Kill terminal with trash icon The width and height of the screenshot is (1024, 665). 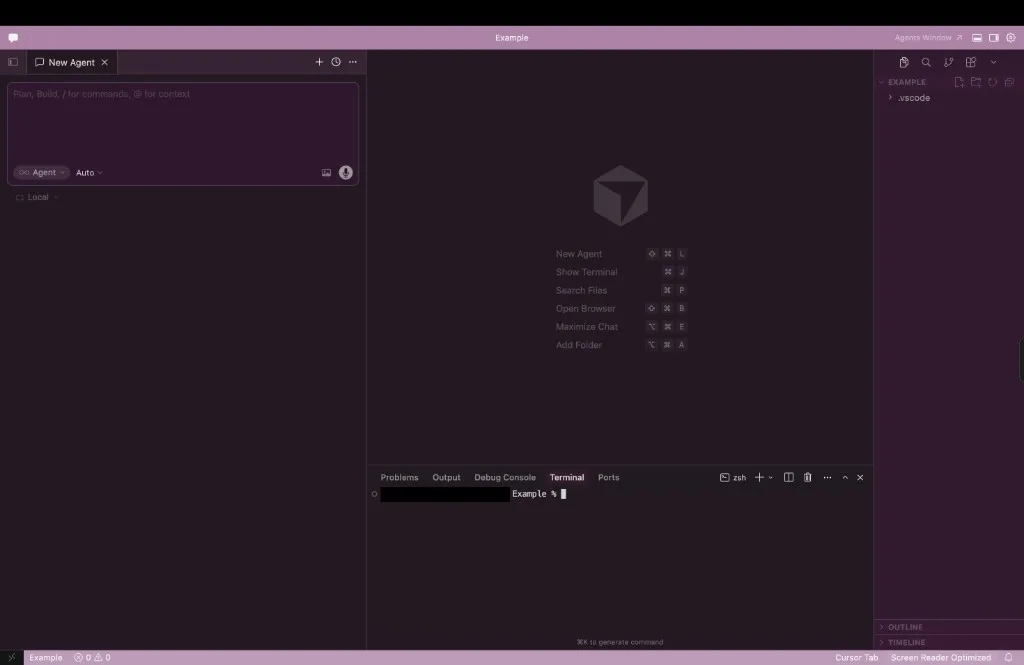pyautogui.click(x=808, y=478)
